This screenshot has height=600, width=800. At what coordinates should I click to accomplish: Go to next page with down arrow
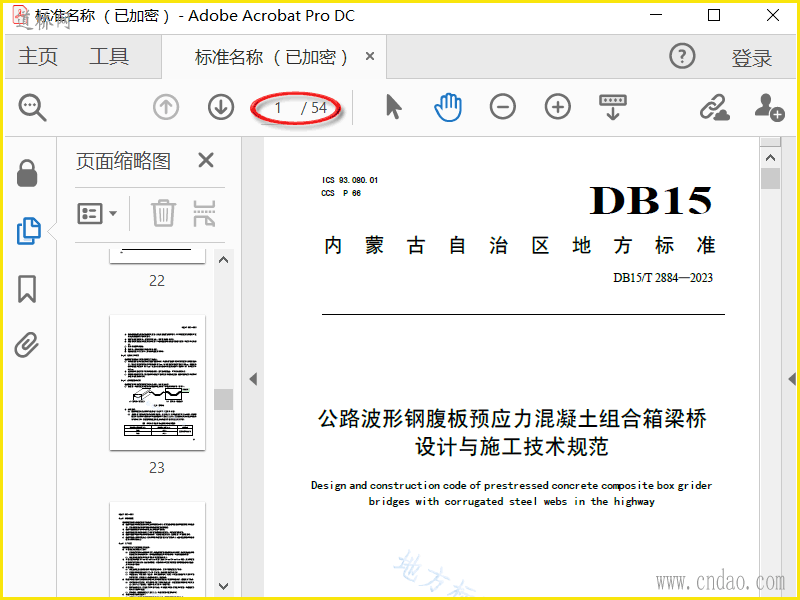pos(221,108)
